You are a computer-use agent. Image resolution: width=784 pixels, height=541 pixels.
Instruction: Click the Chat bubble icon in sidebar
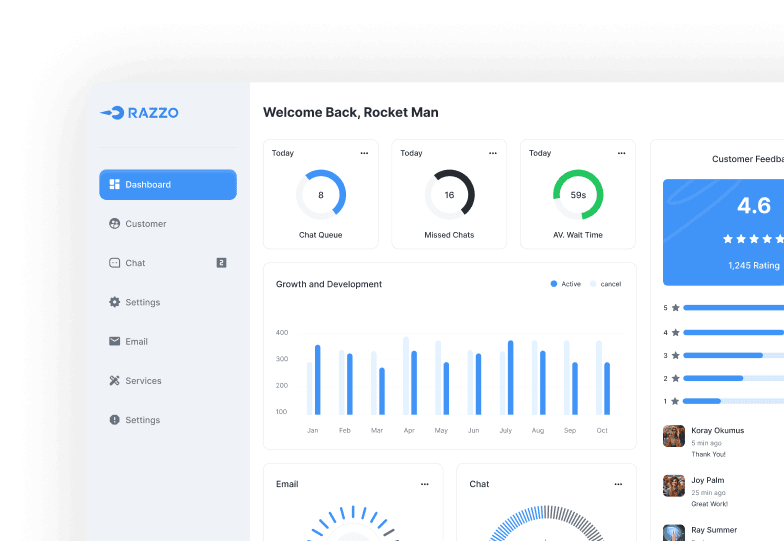coord(114,263)
